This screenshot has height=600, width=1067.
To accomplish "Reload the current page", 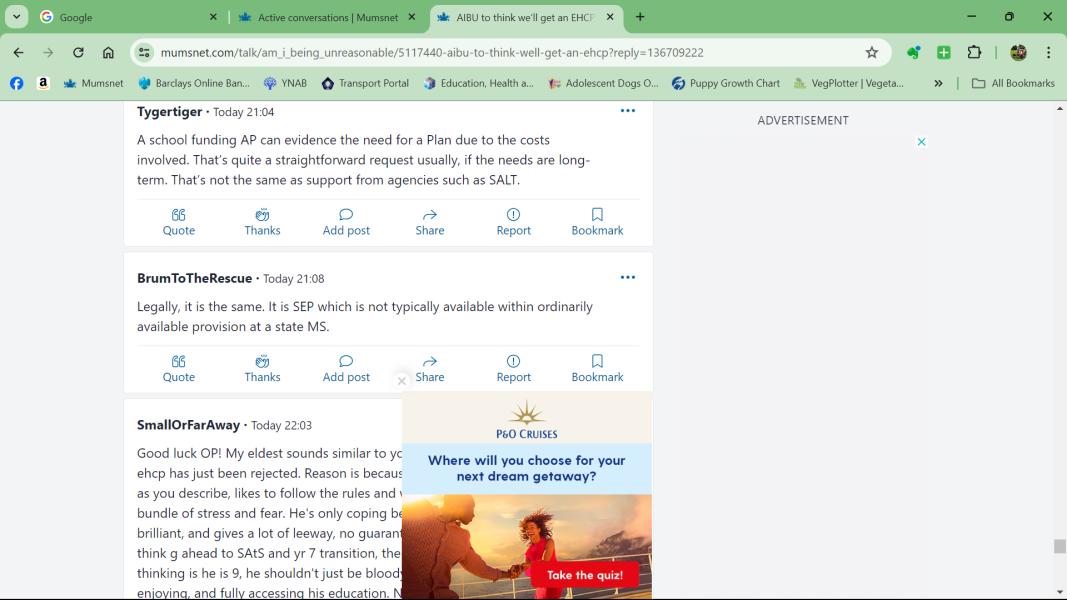I will (78, 53).
